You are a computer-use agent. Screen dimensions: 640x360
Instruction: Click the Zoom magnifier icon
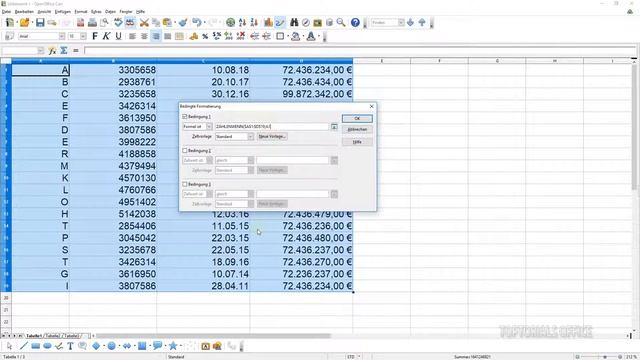[341, 22]
